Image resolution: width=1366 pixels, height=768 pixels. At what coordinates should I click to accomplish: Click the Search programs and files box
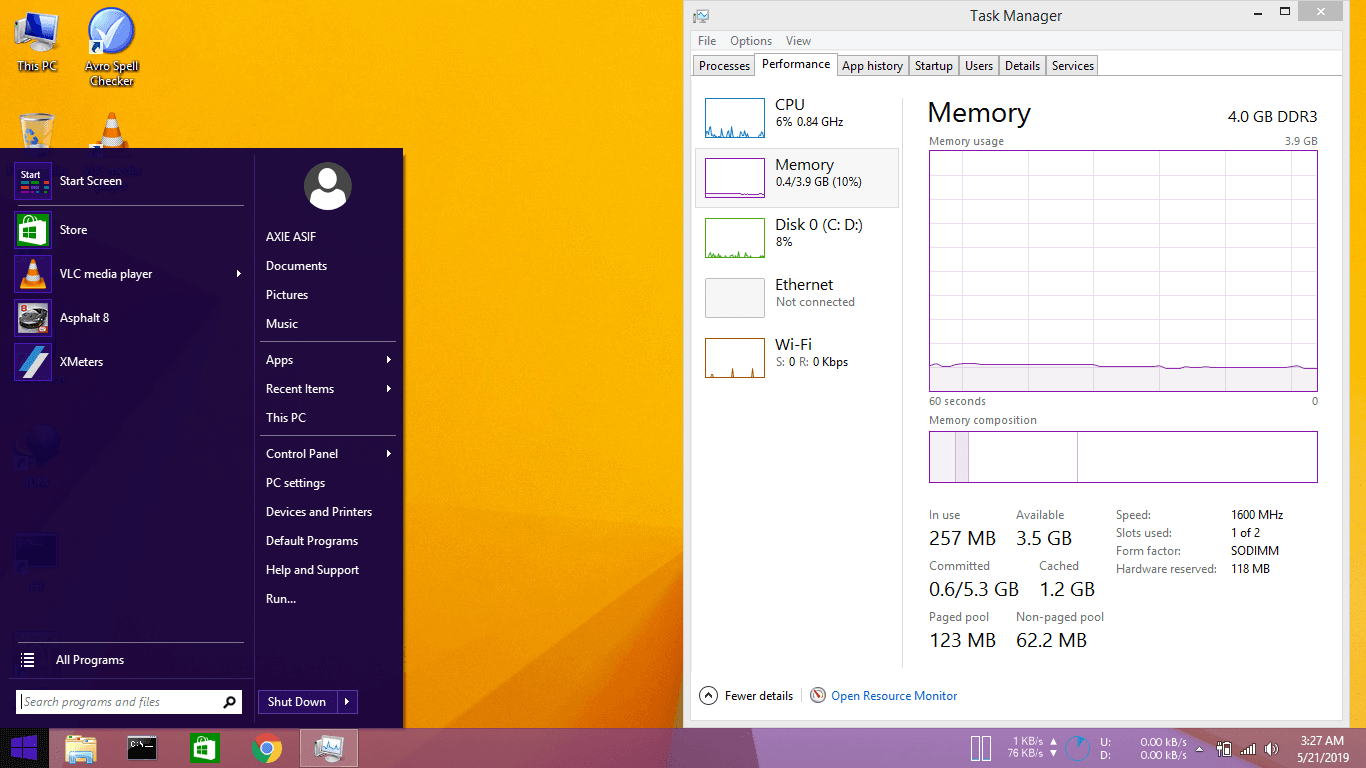point(120,702)
